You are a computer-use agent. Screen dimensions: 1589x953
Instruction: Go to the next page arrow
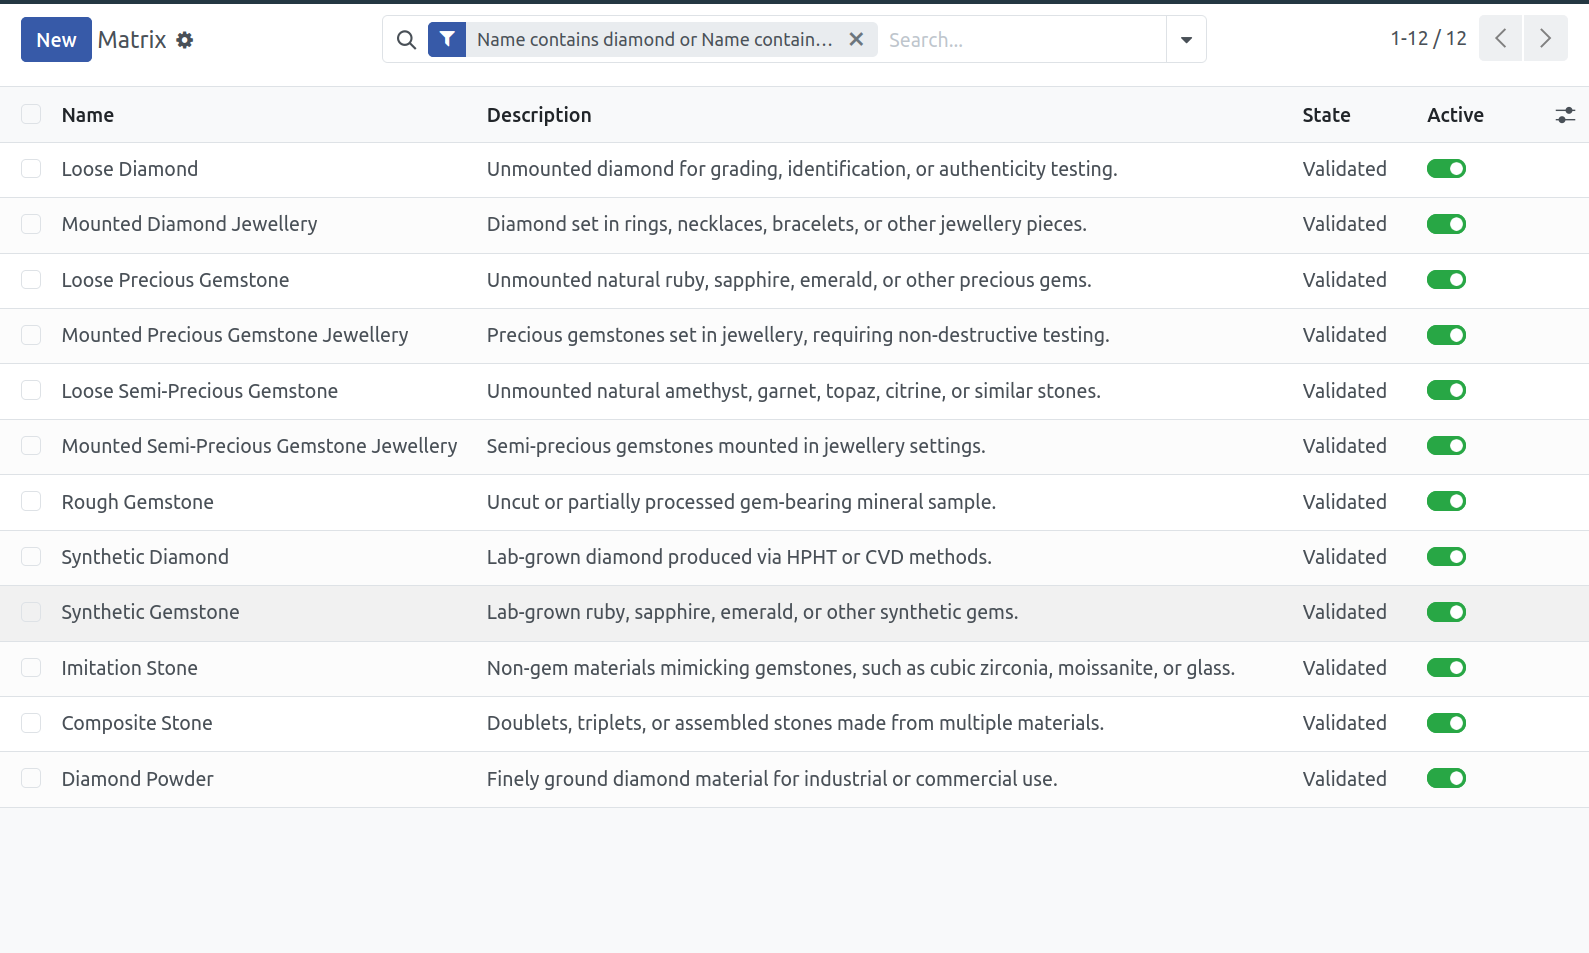[1546, 39]
